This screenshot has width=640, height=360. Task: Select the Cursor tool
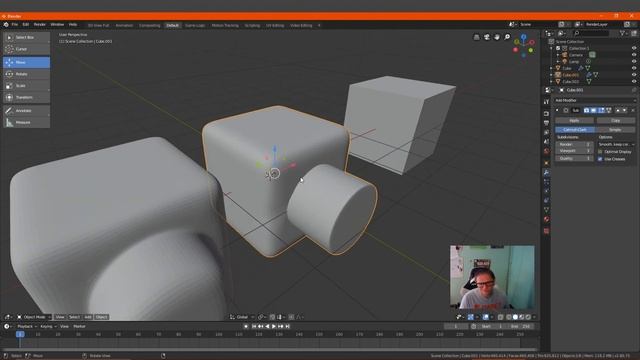[27, 49]
